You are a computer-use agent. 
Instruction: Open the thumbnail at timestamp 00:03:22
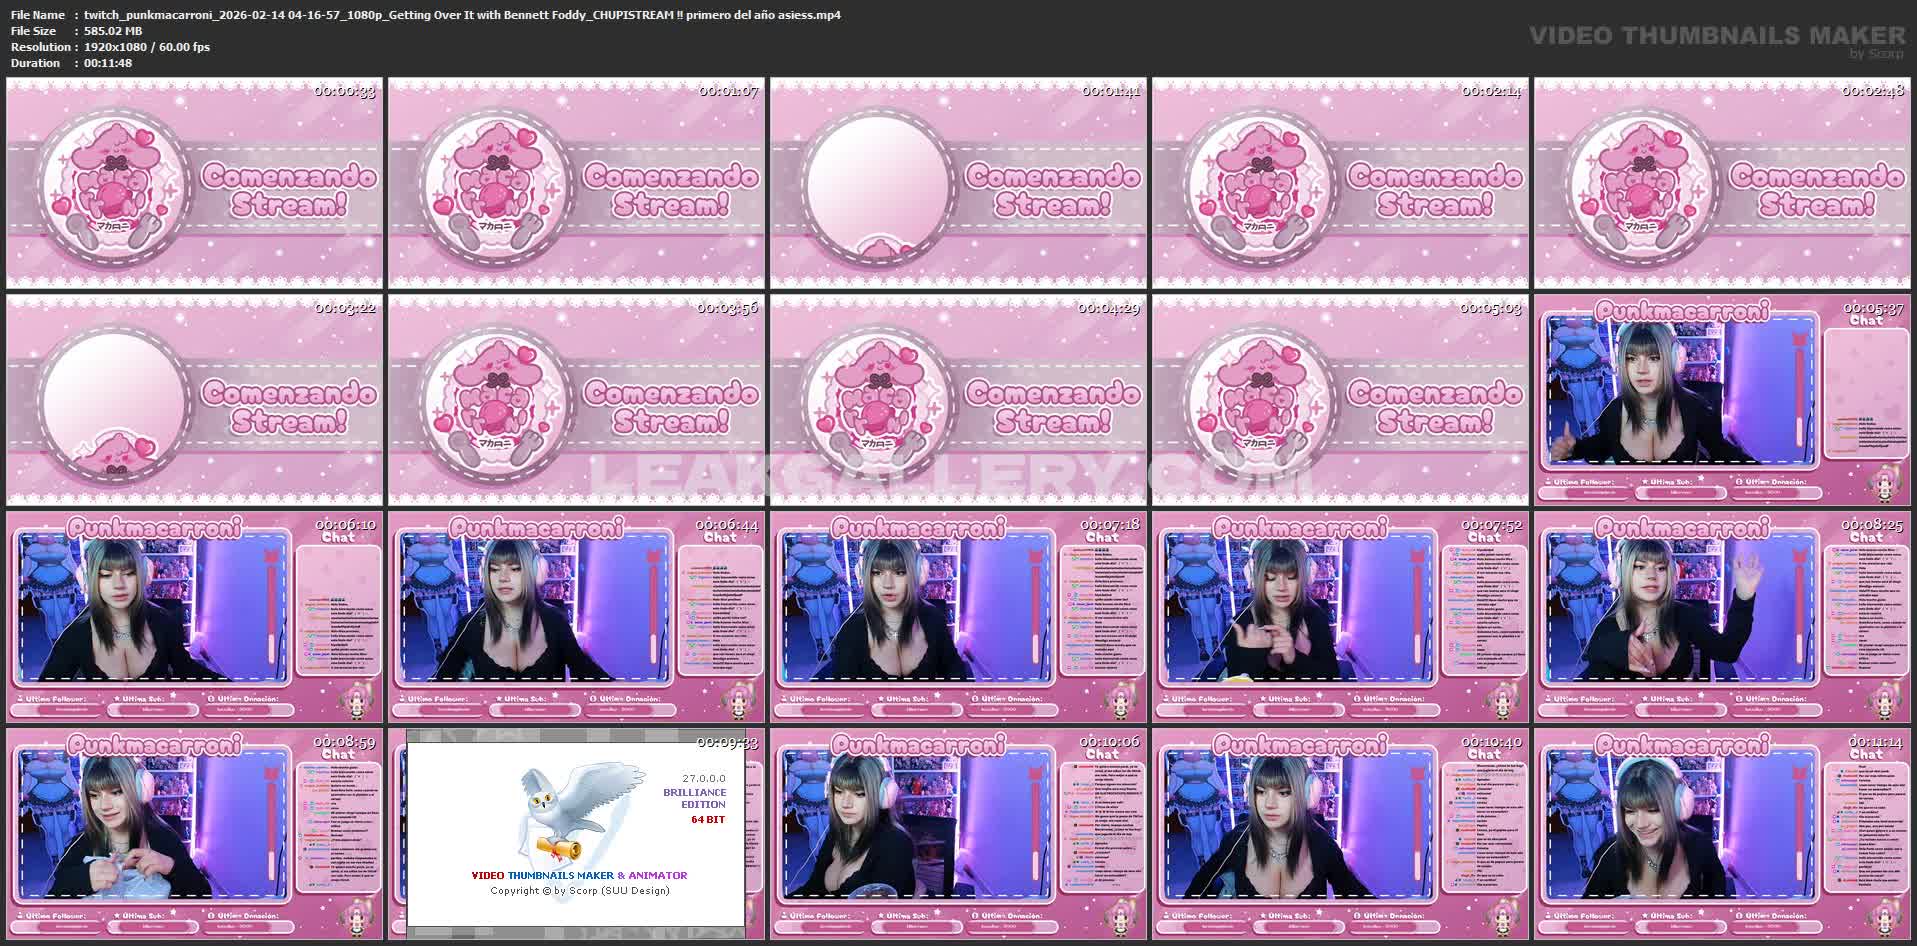pos(194,400)
